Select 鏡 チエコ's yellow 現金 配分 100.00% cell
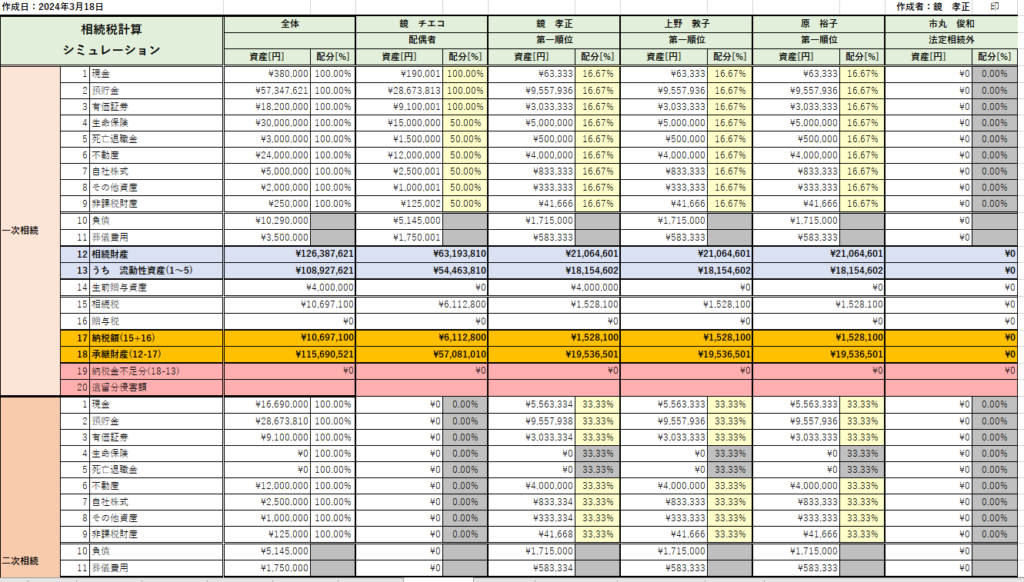Screen dimensions: 1024x582 point(465,73)
